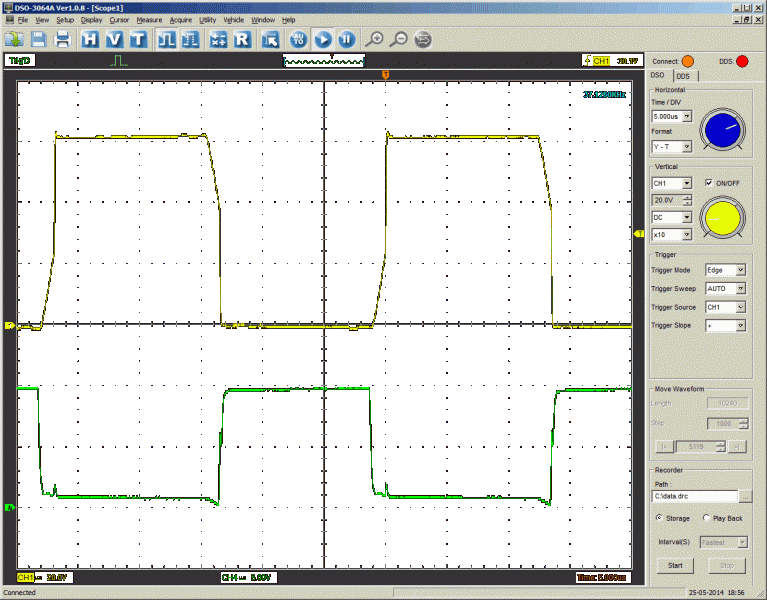The width and height of the screenshot is (767, 600).
Task: Click the Pause acquisition icon
Action: click(346, 39)
